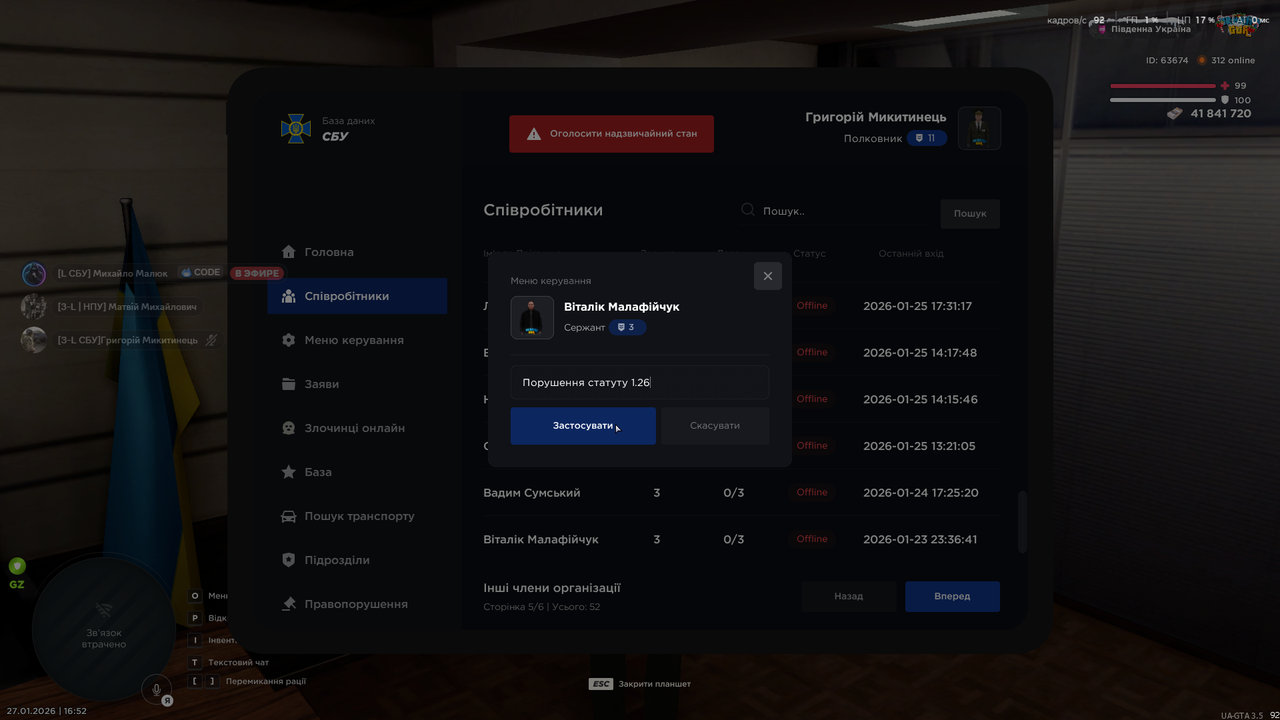Select the Співробітники menu item

pyautogui.click(x=357, y=296)
